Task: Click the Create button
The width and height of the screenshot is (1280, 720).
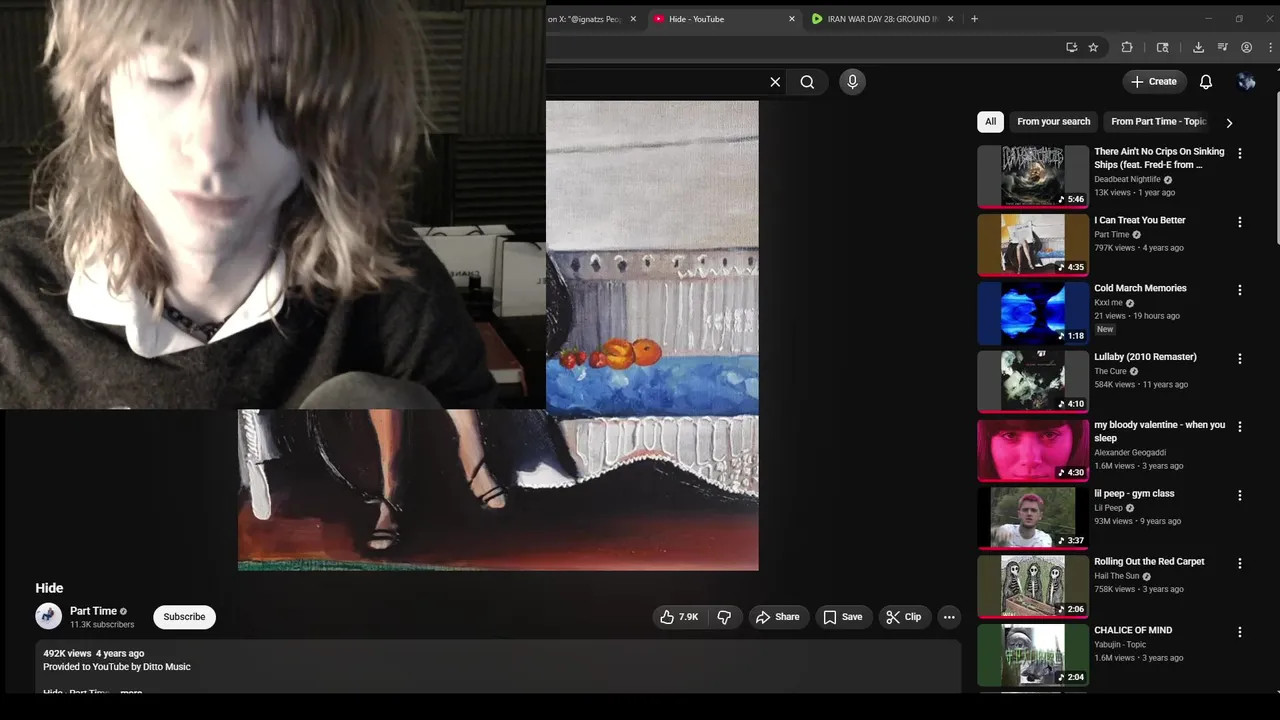Action: 1154,82
